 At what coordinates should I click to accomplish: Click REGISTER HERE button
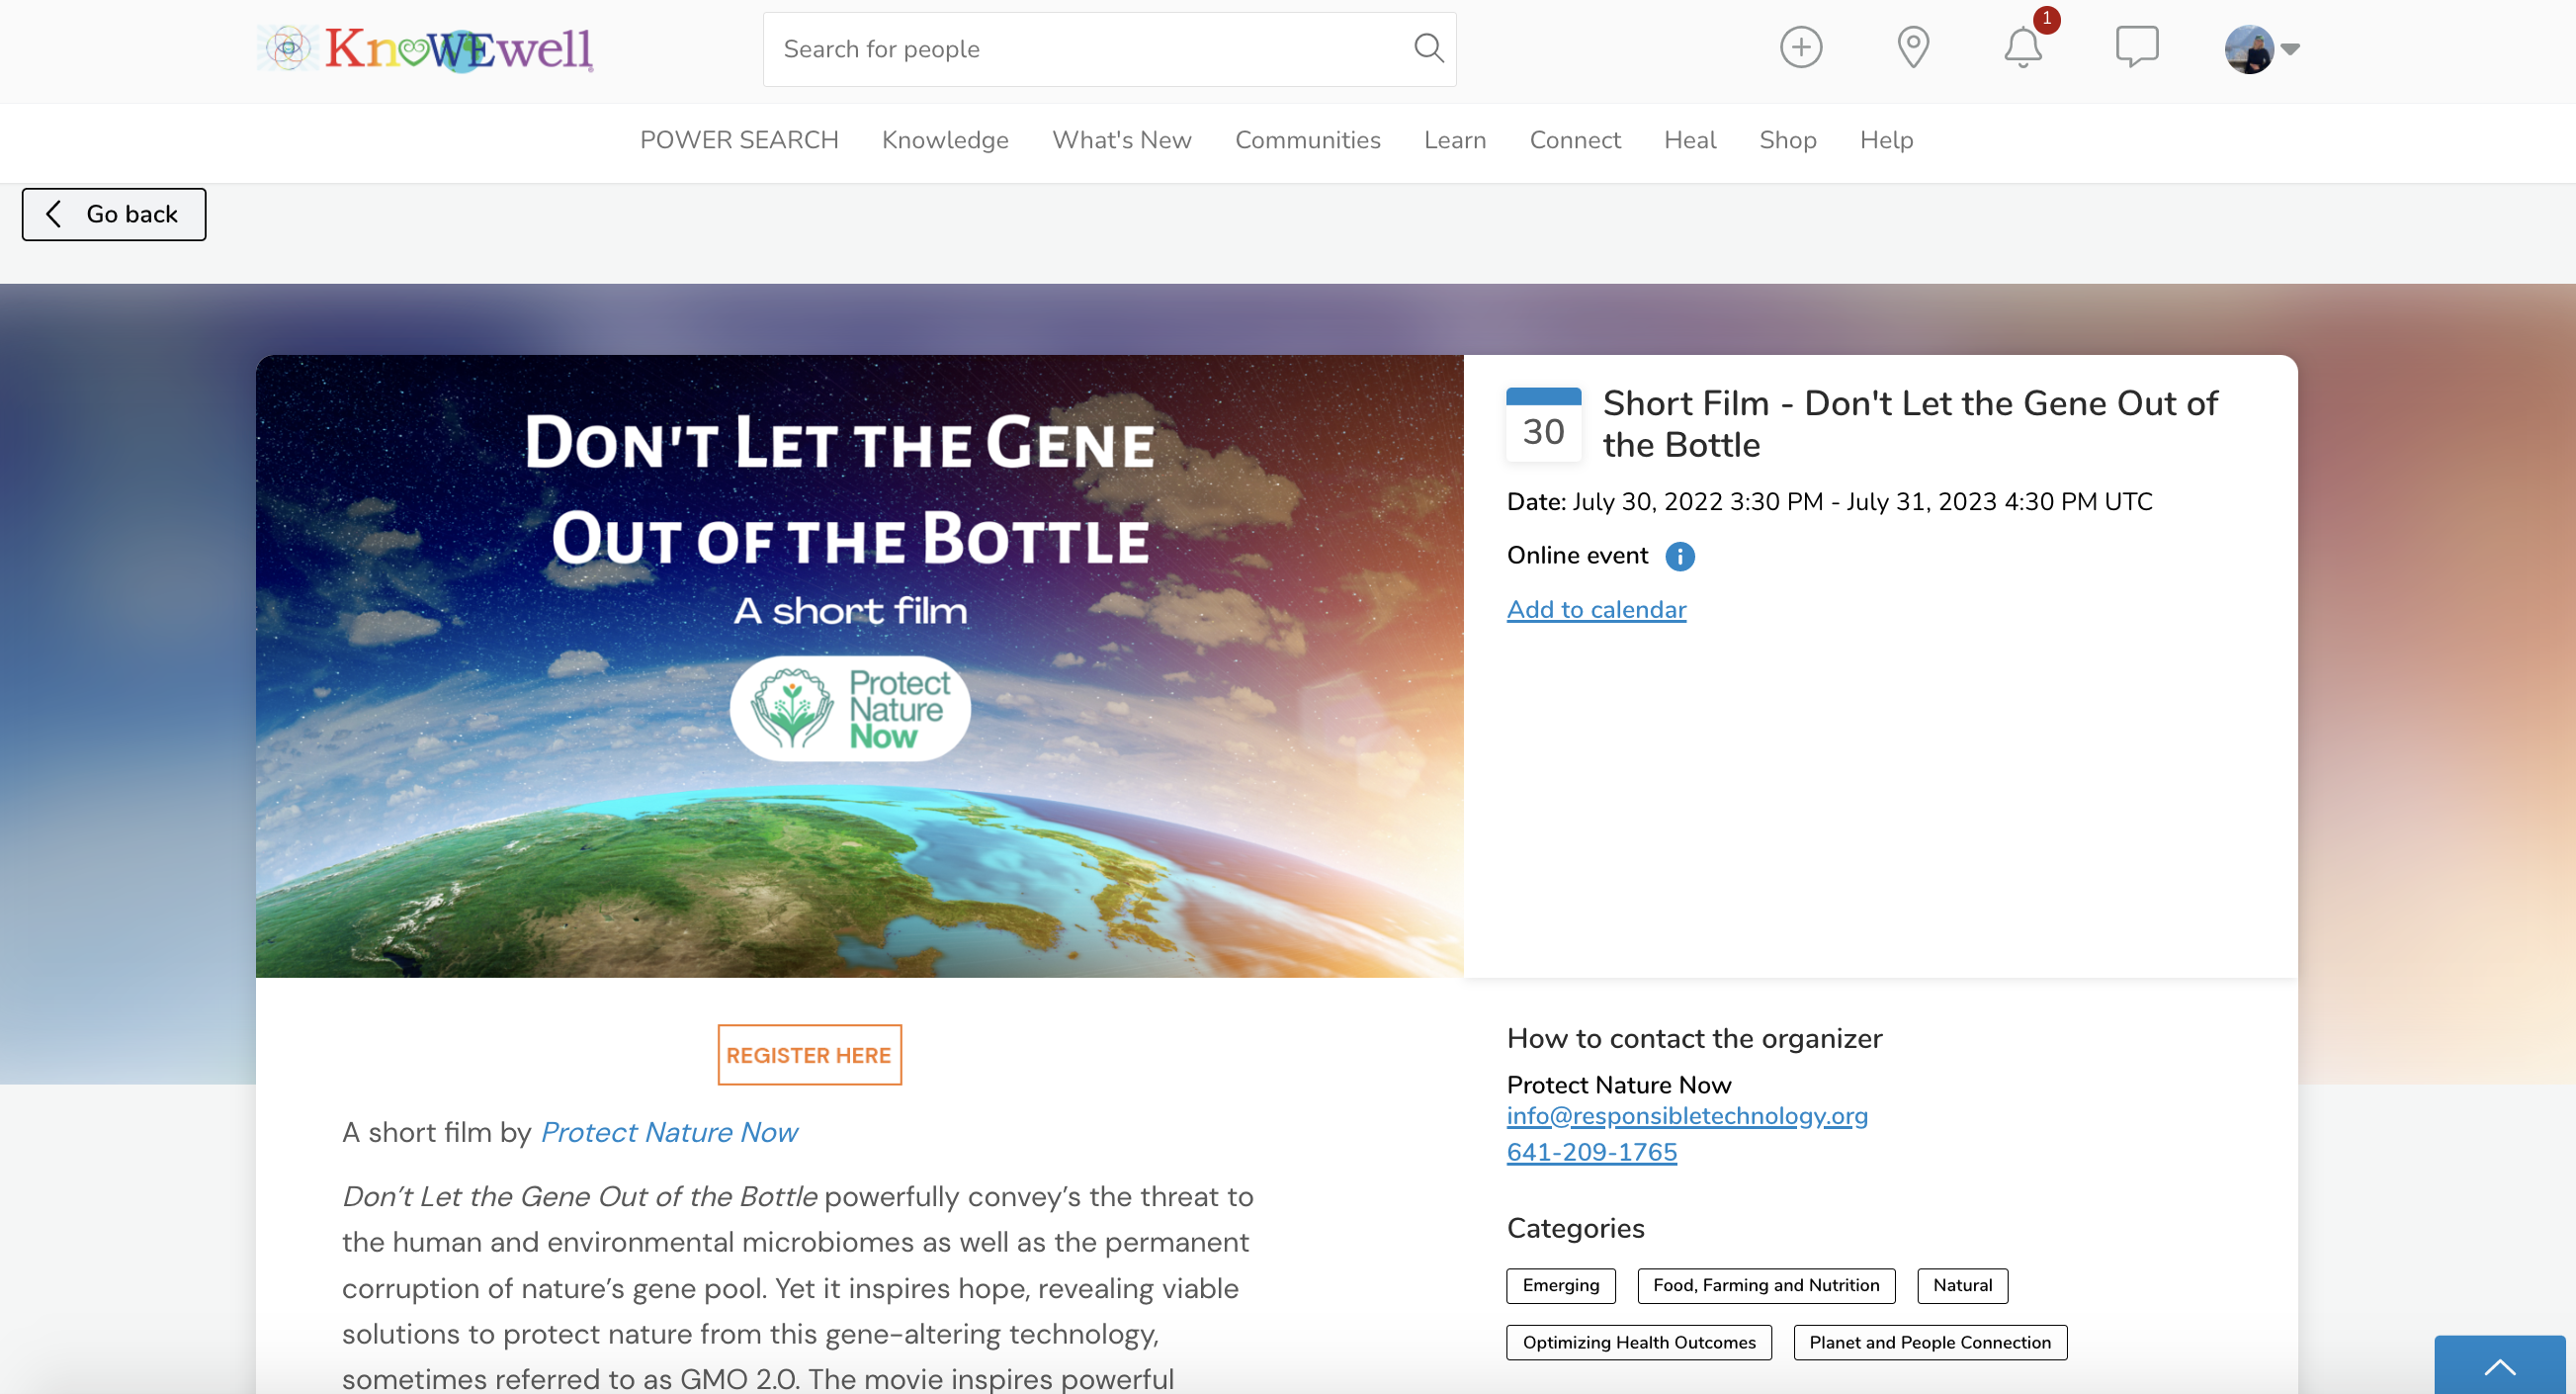point(809,1055)
